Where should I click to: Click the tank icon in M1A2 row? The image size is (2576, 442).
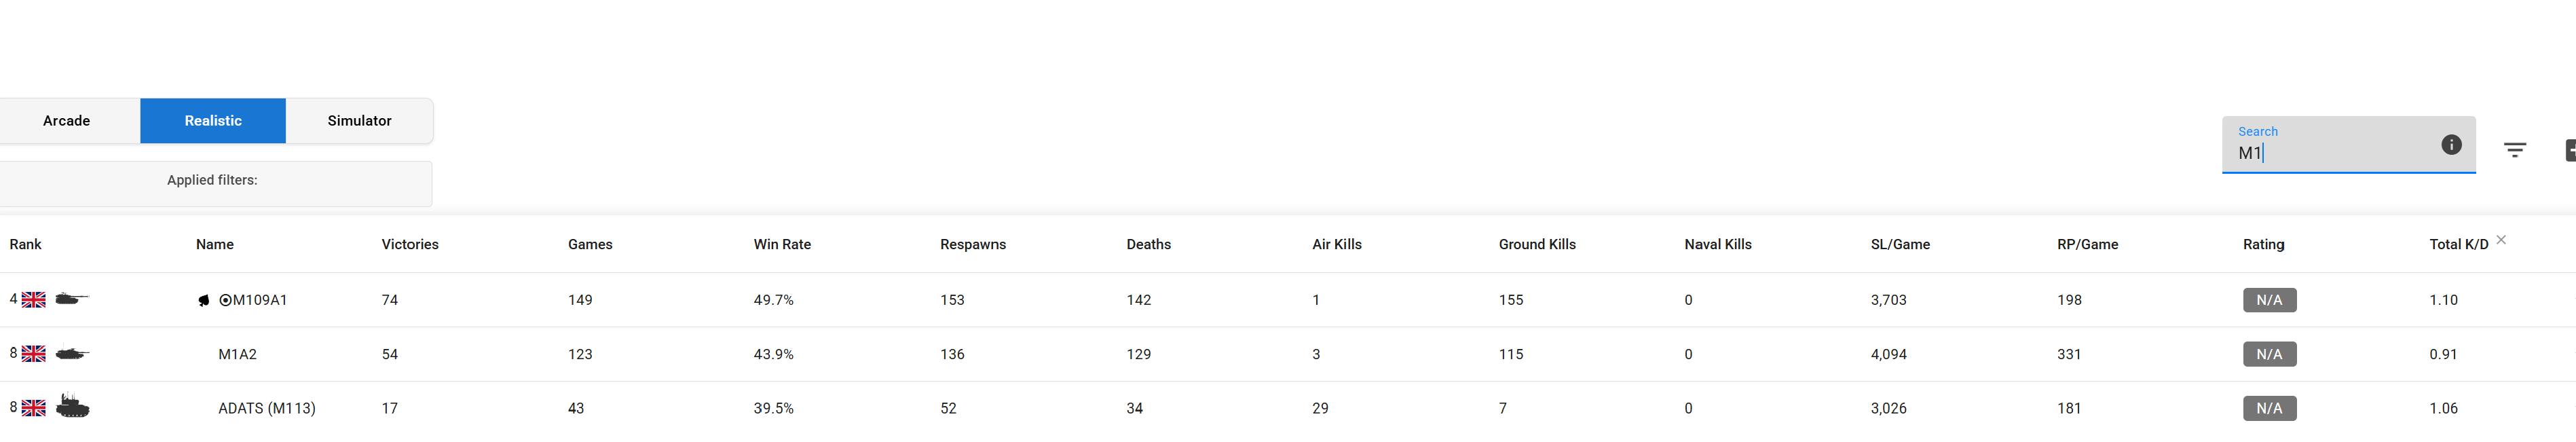72,353
